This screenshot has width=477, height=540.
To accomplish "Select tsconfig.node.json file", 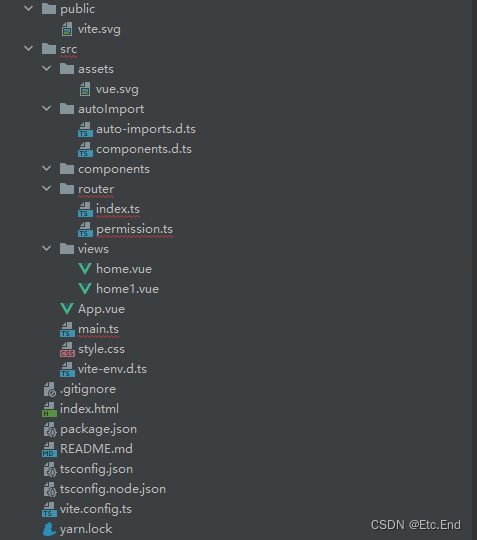I will (x=113, y=489).
